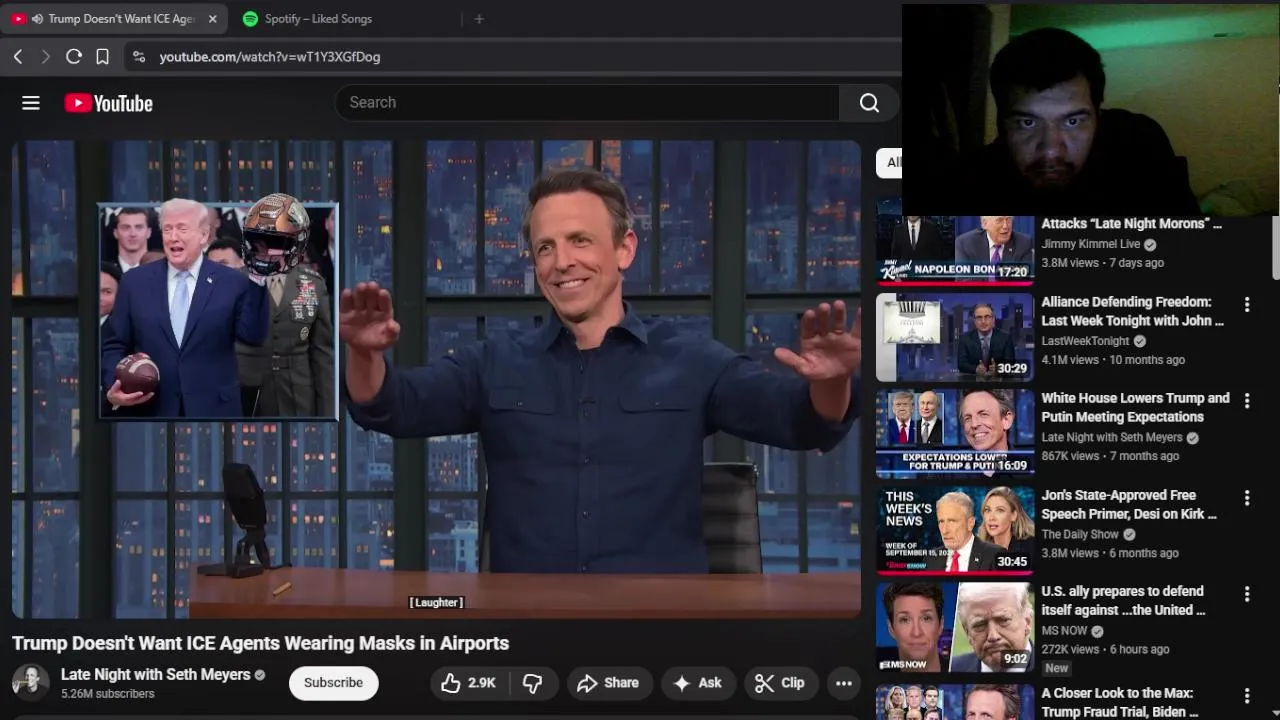Open Alliance Defending Freedom video title
Image resolution: width=1280 pixels, height=720 pixels.
click(1132, 311)
